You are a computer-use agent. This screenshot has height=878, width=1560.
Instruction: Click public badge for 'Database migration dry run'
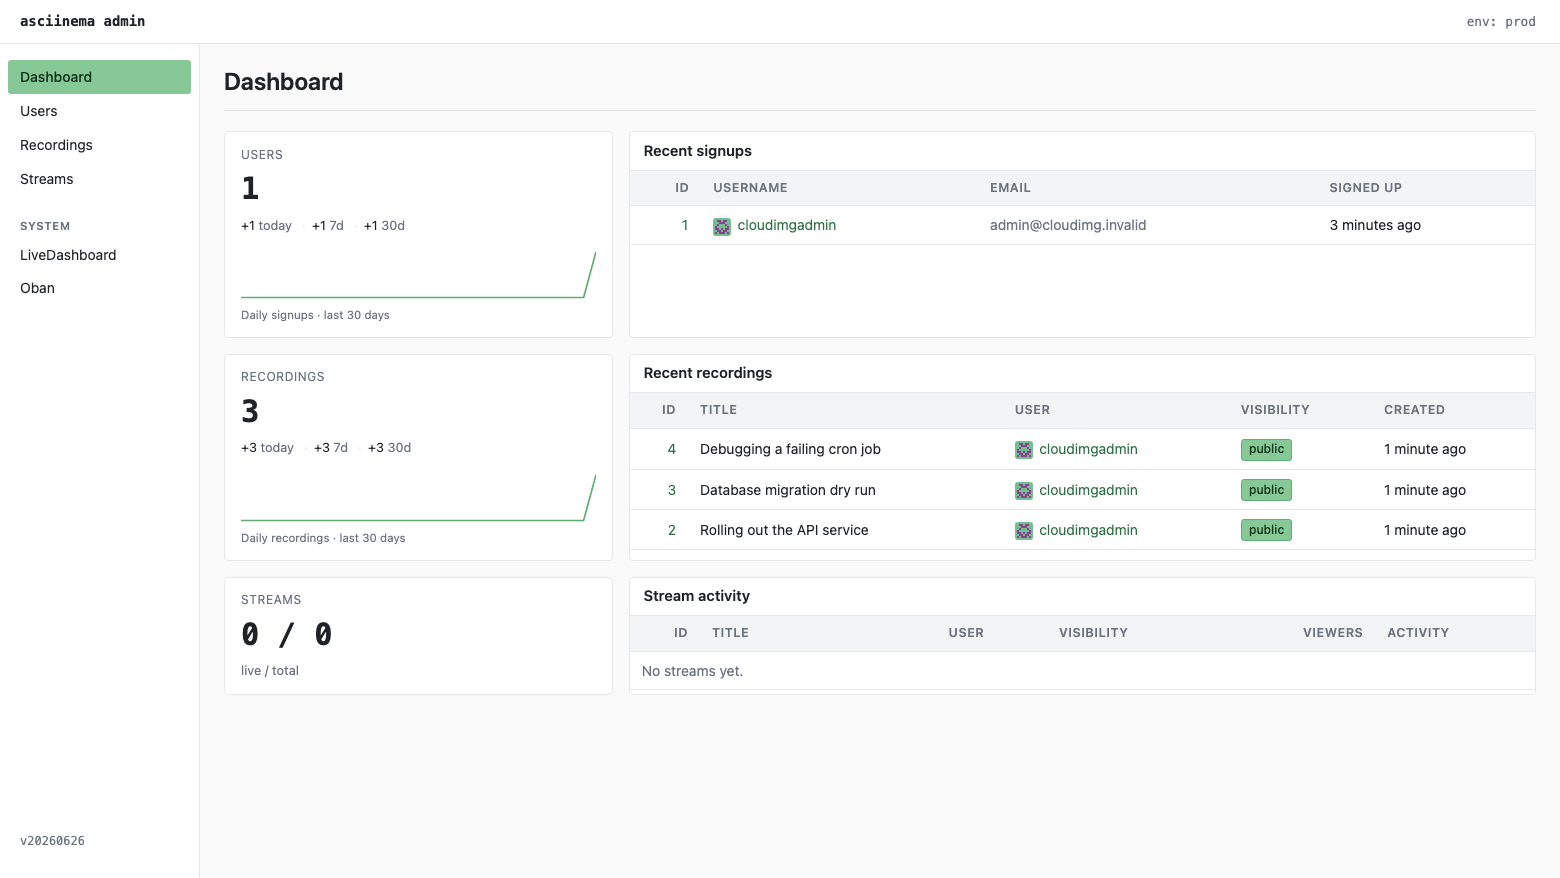[1266, 490]
